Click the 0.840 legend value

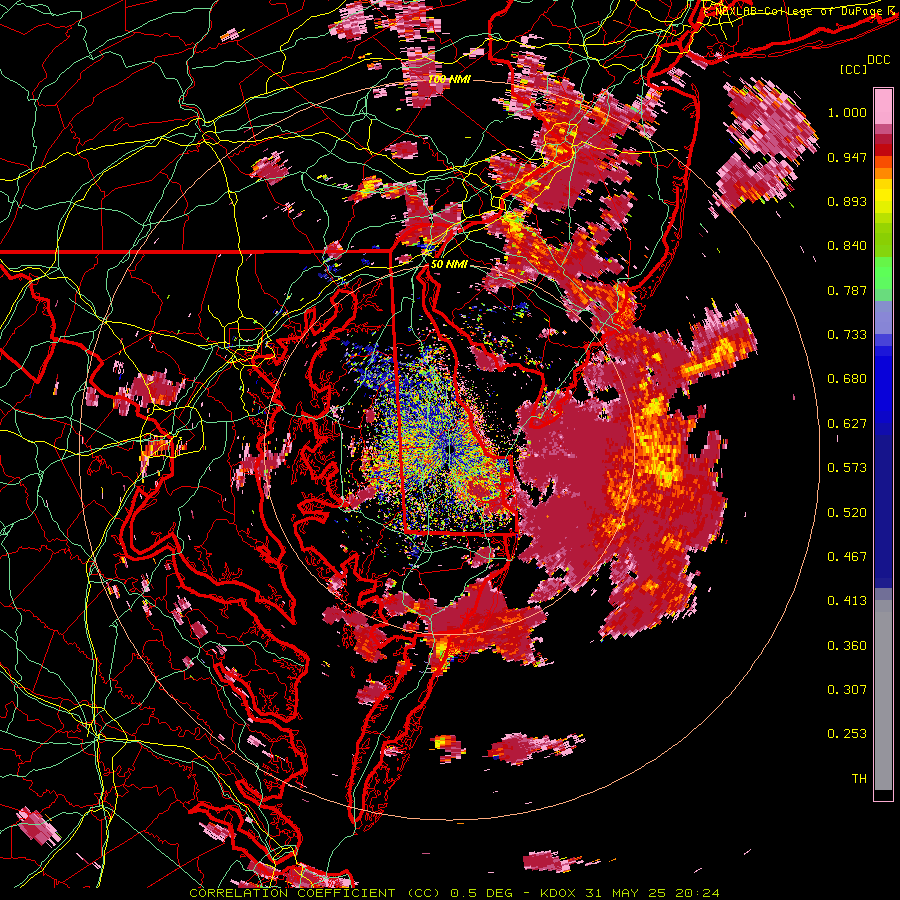[x=847, y=246]
